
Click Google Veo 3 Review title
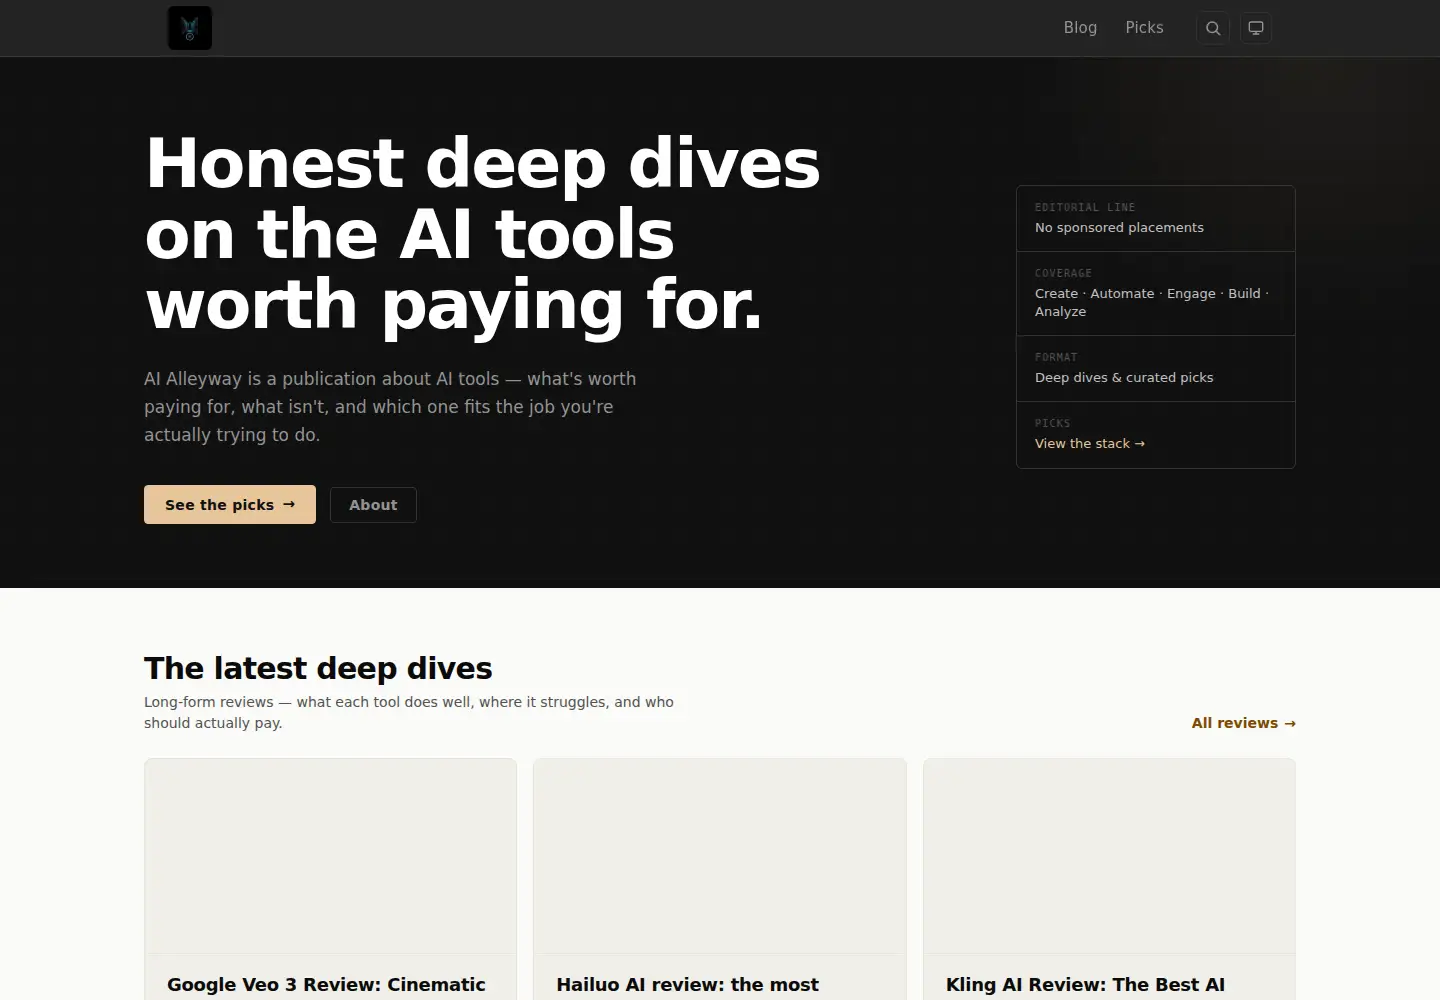tap(326, 985)
